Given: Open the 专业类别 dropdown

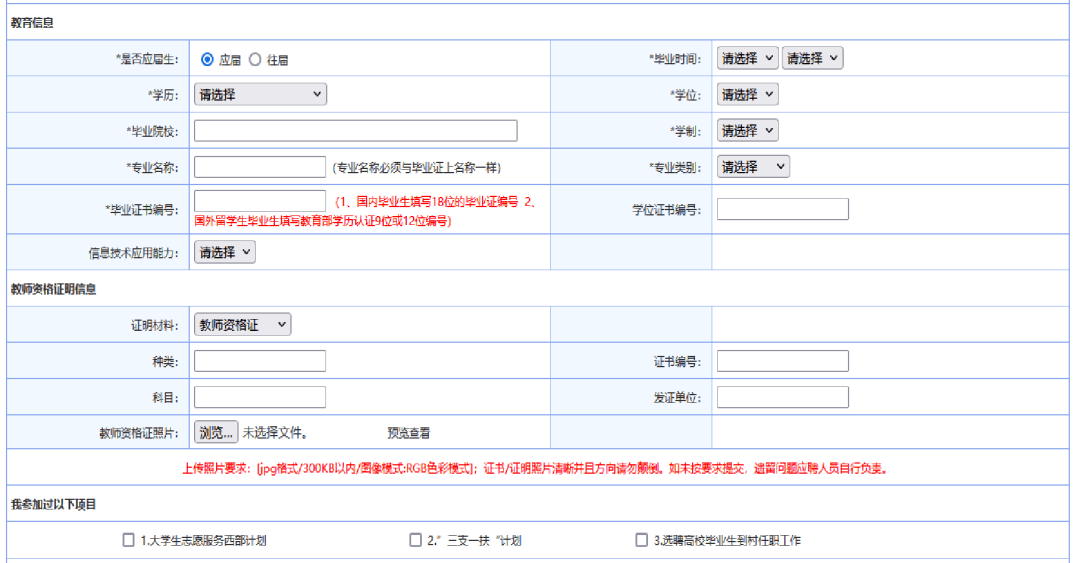Looking at the screenshot, I should (x=753, y=167).
